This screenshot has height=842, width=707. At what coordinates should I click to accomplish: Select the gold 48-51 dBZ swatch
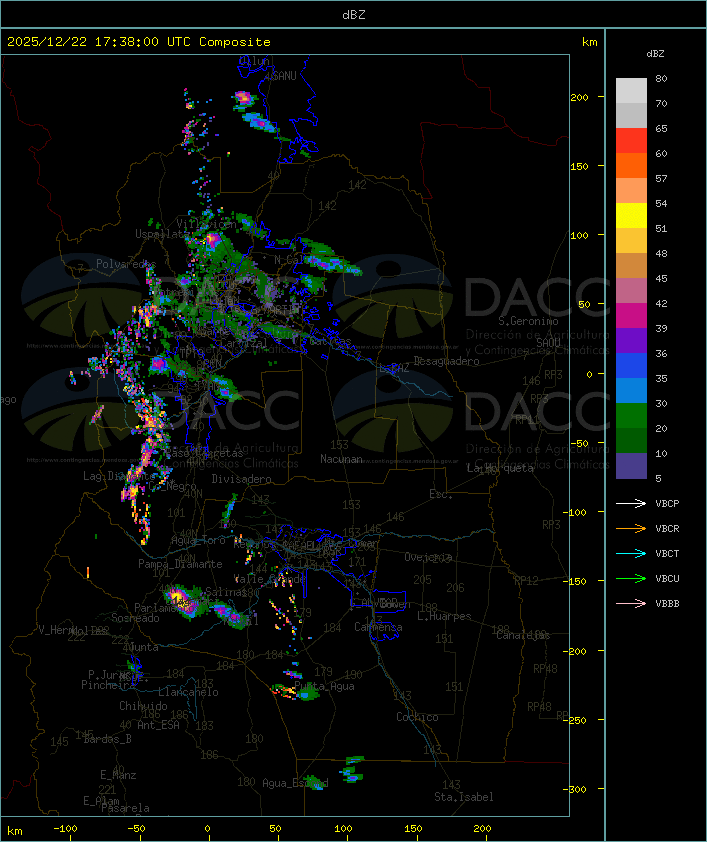(x=631, y=240)
